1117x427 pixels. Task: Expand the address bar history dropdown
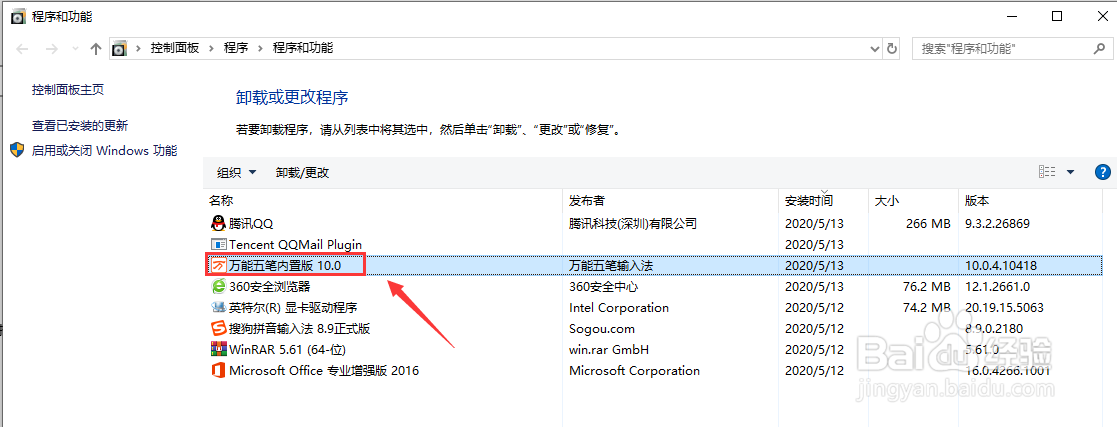click(x=872, y=48)
